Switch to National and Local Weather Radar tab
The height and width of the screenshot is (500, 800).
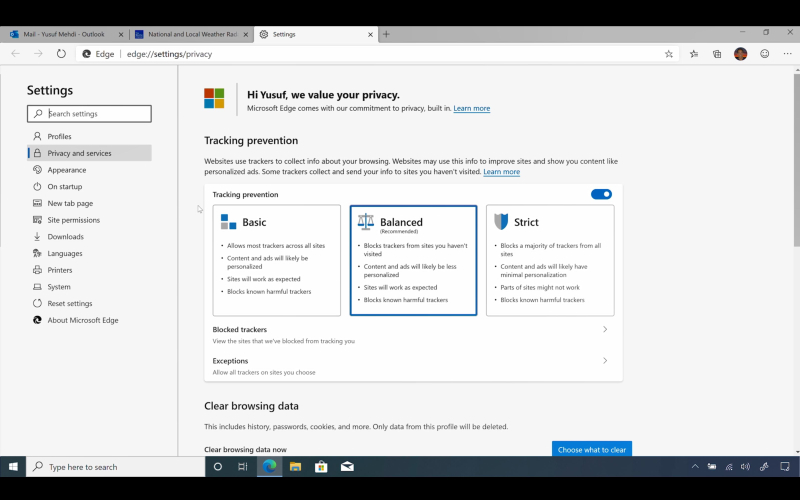tap(191, 34)
